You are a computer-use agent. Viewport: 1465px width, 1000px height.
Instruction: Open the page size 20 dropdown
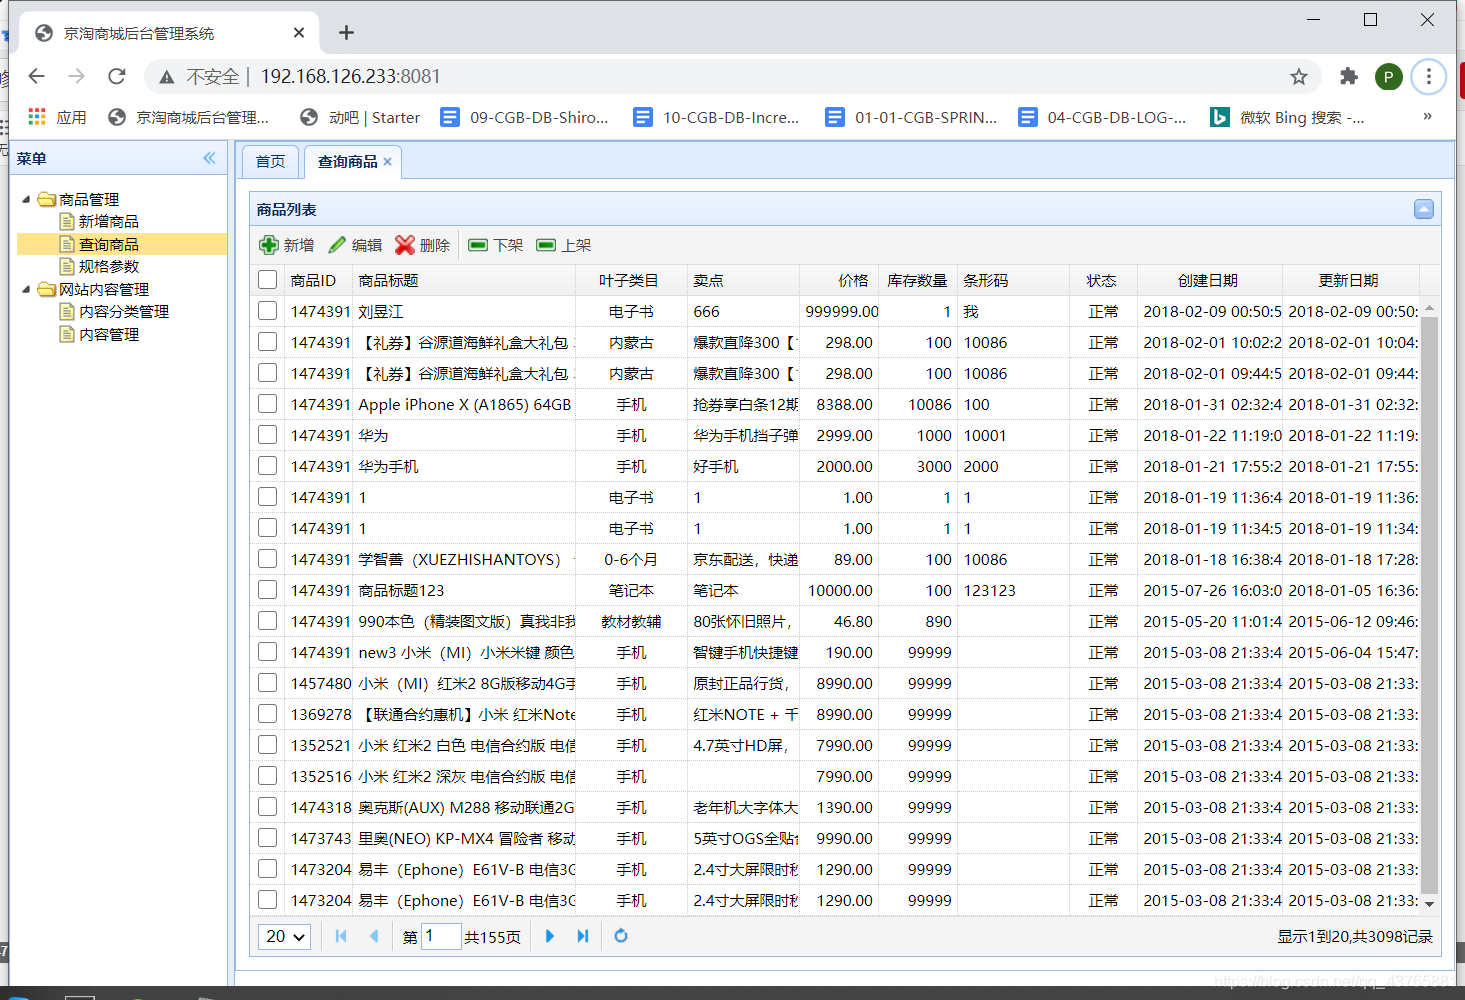point(284,936)
